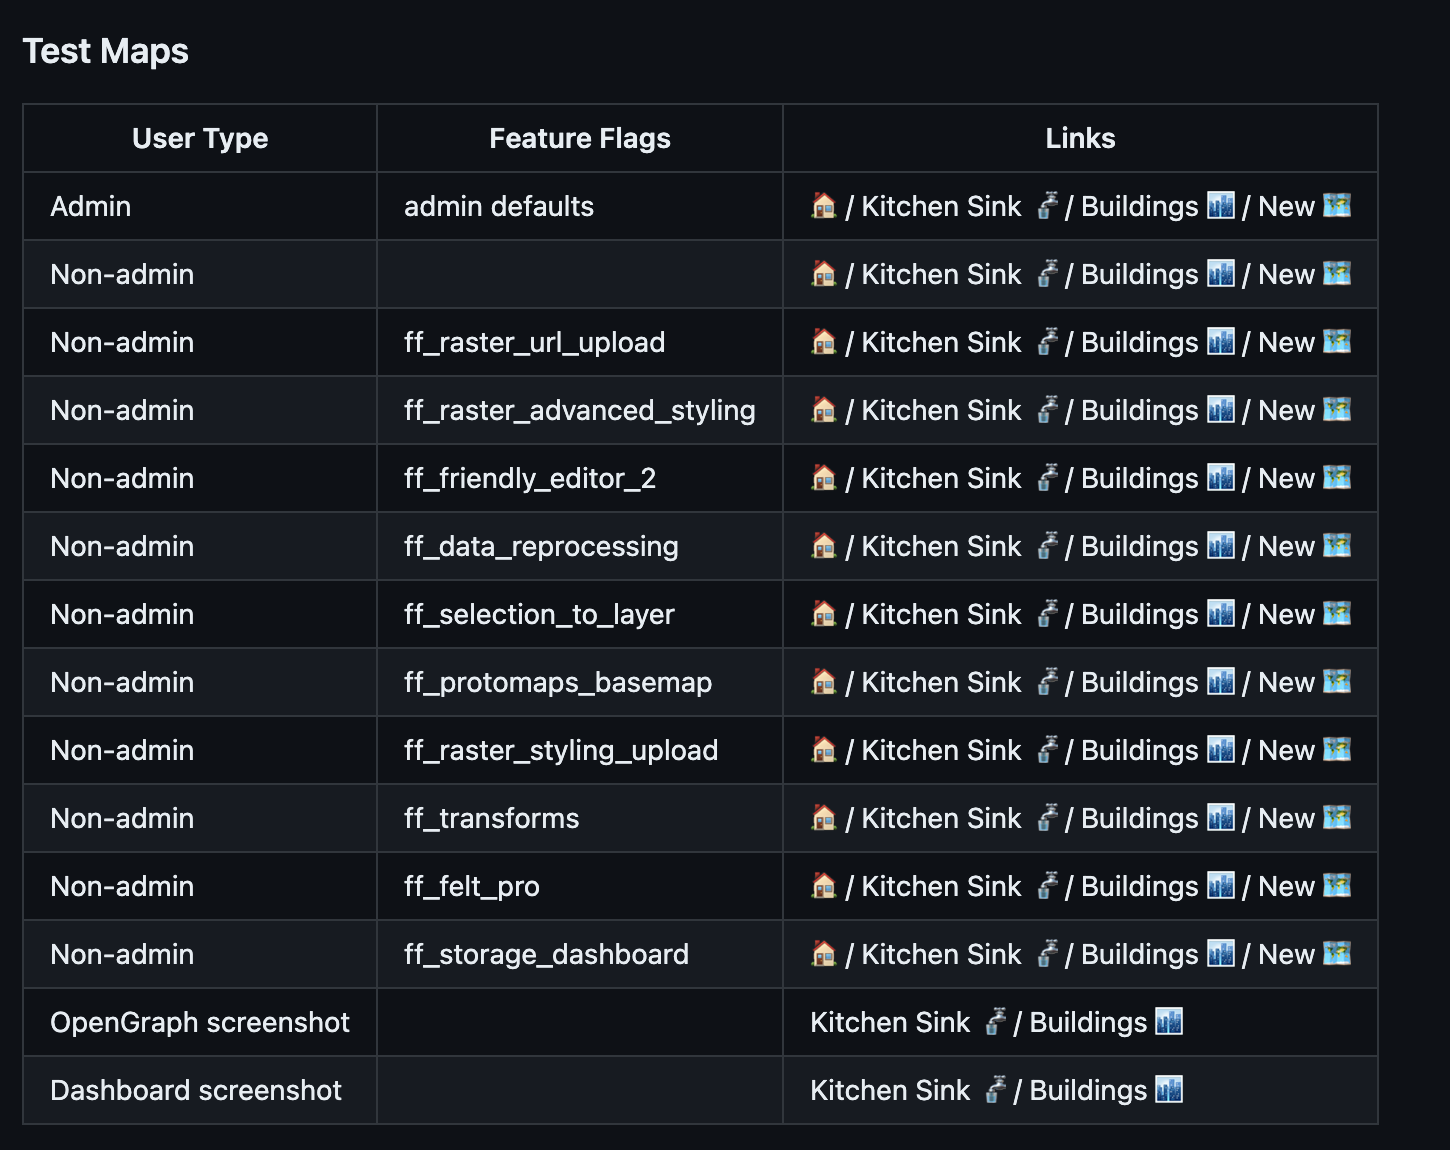
Task: Click the New map icon in the ff_raster_url_upload row
Action: pos(1337,342)
